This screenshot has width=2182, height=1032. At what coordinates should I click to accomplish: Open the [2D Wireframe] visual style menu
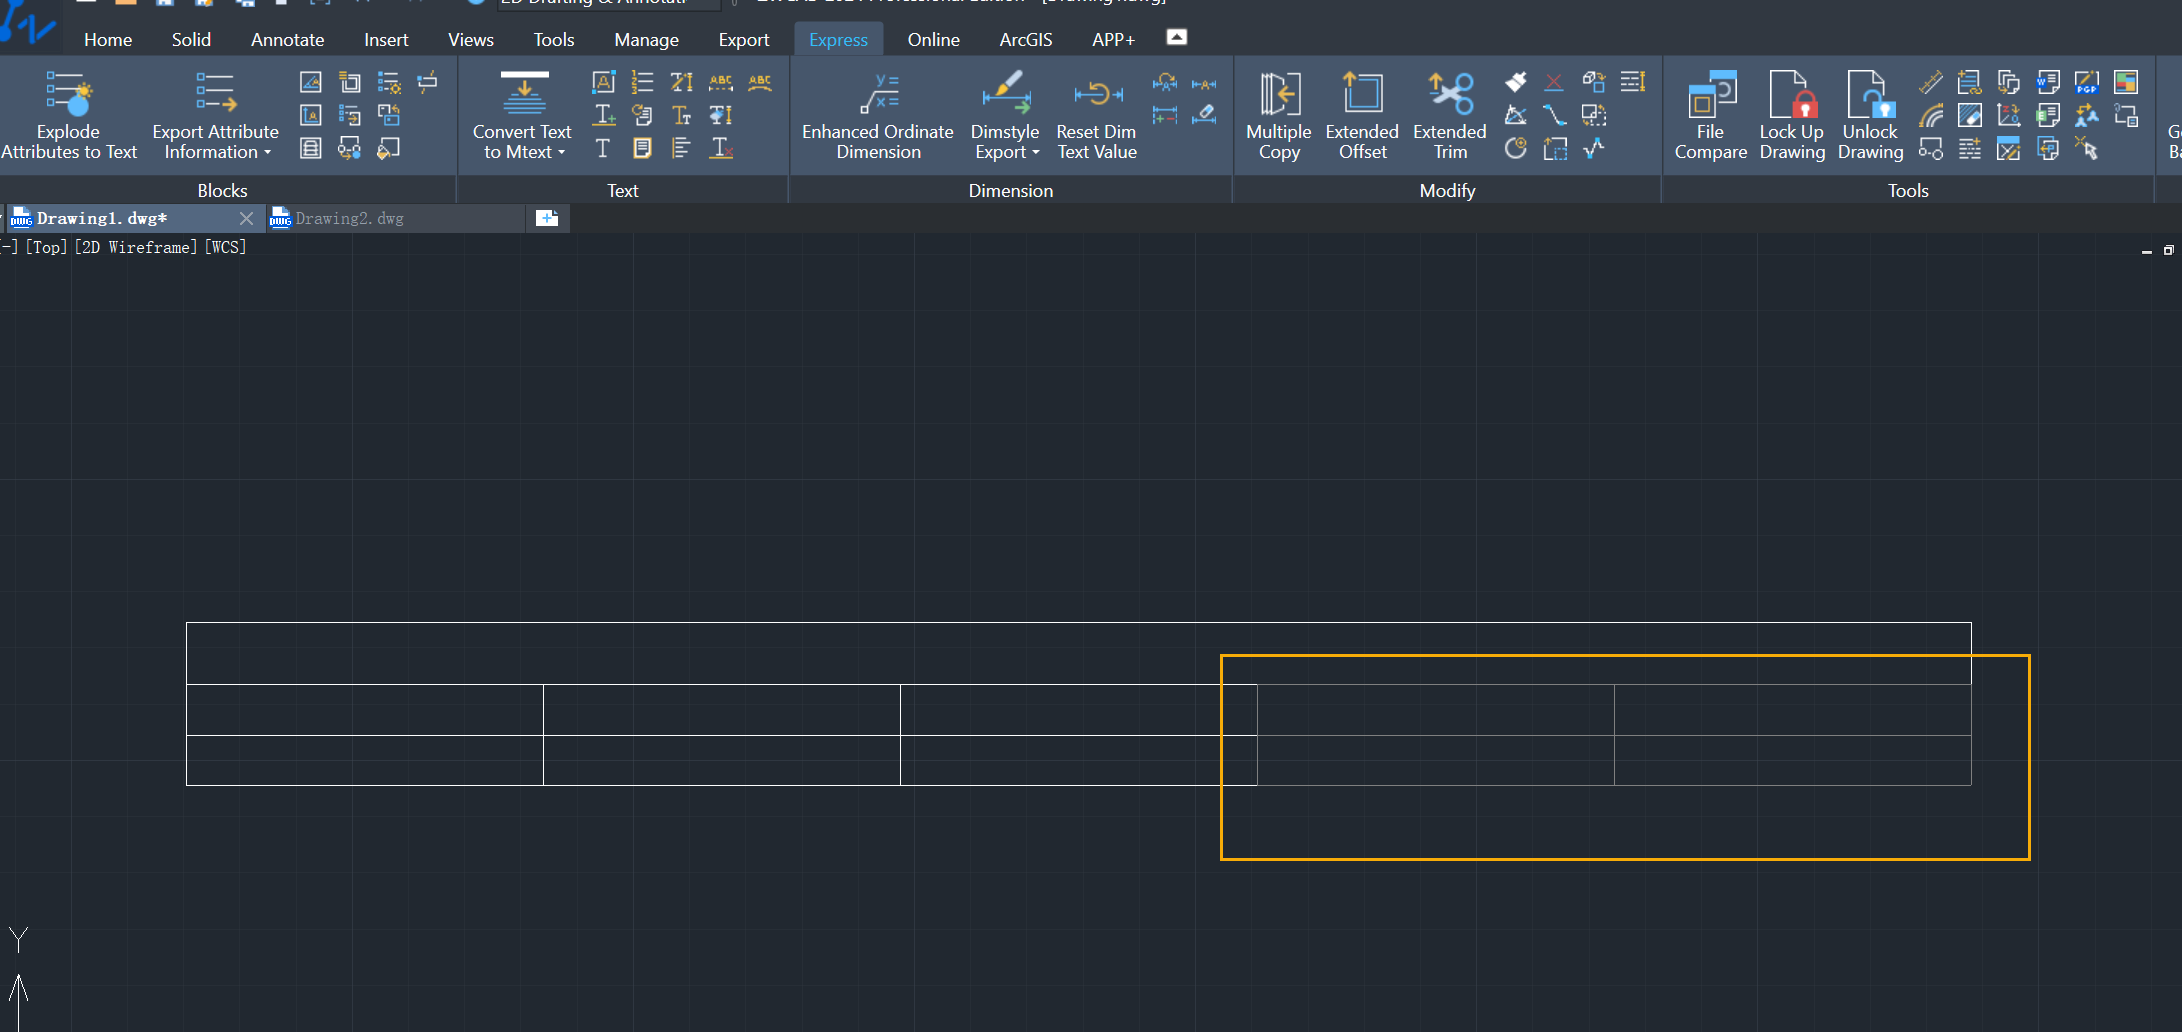pos(136,247)
